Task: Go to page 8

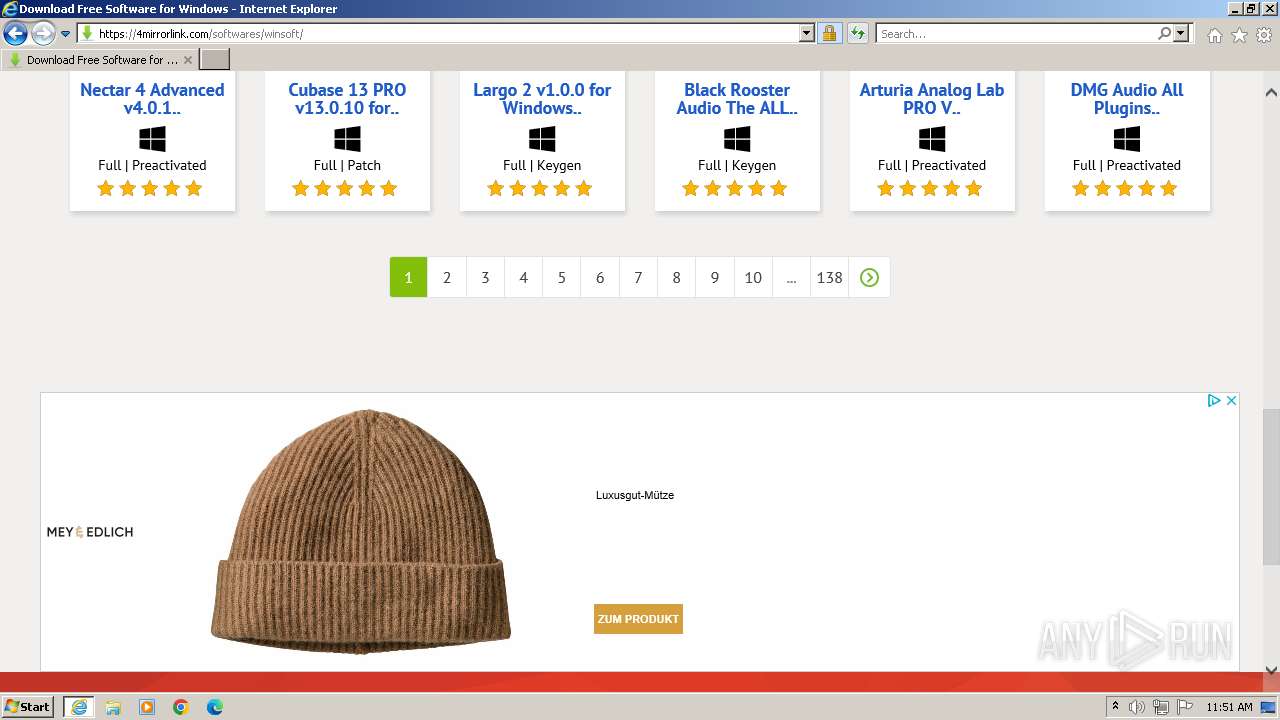Action: pyautogui.click(x=676, y=277)
